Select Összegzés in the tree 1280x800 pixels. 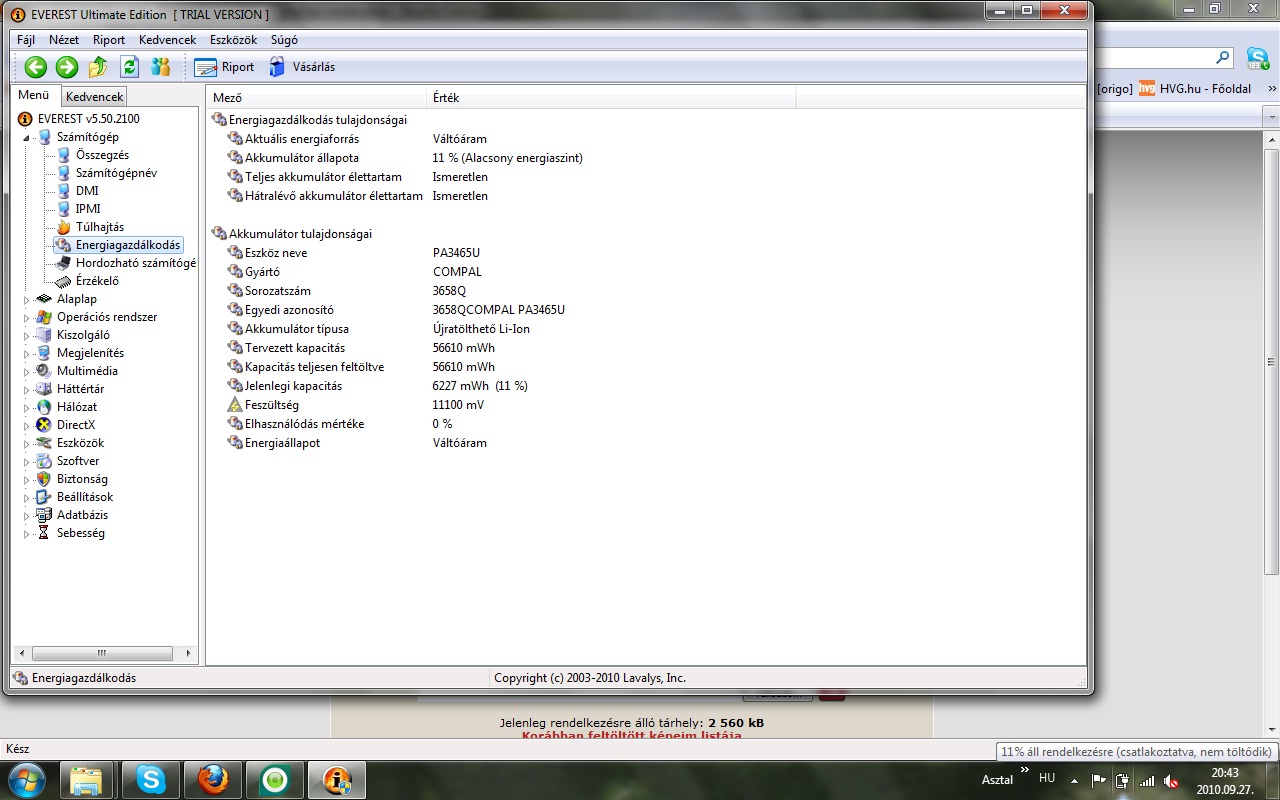tap(102, 155)
